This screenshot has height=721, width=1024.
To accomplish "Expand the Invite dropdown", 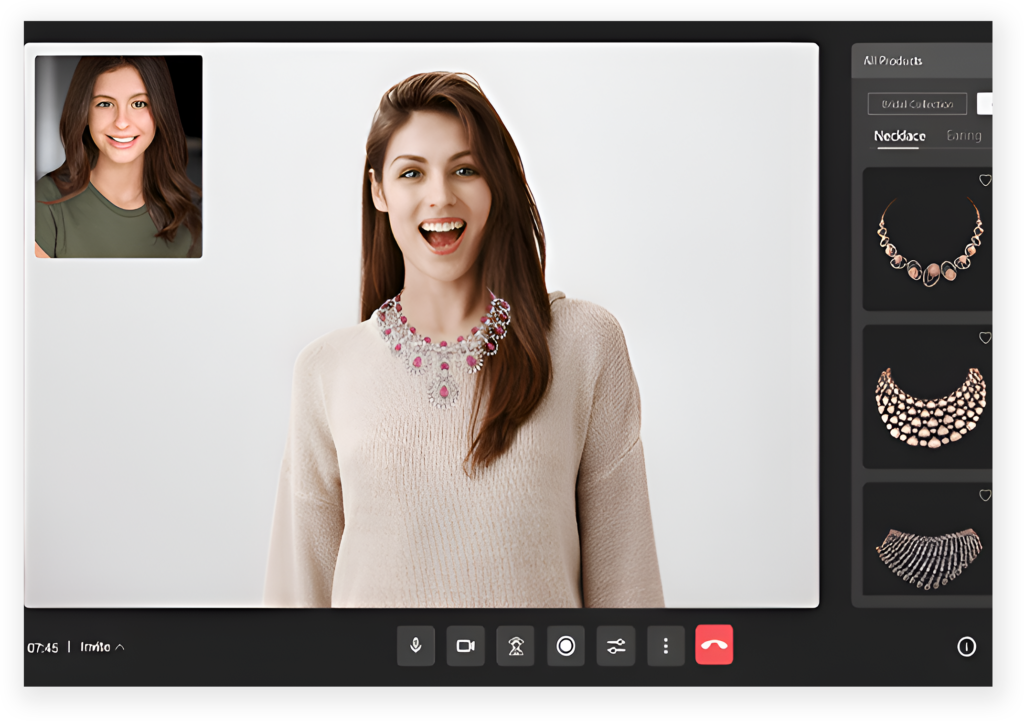I will [103, 647].
